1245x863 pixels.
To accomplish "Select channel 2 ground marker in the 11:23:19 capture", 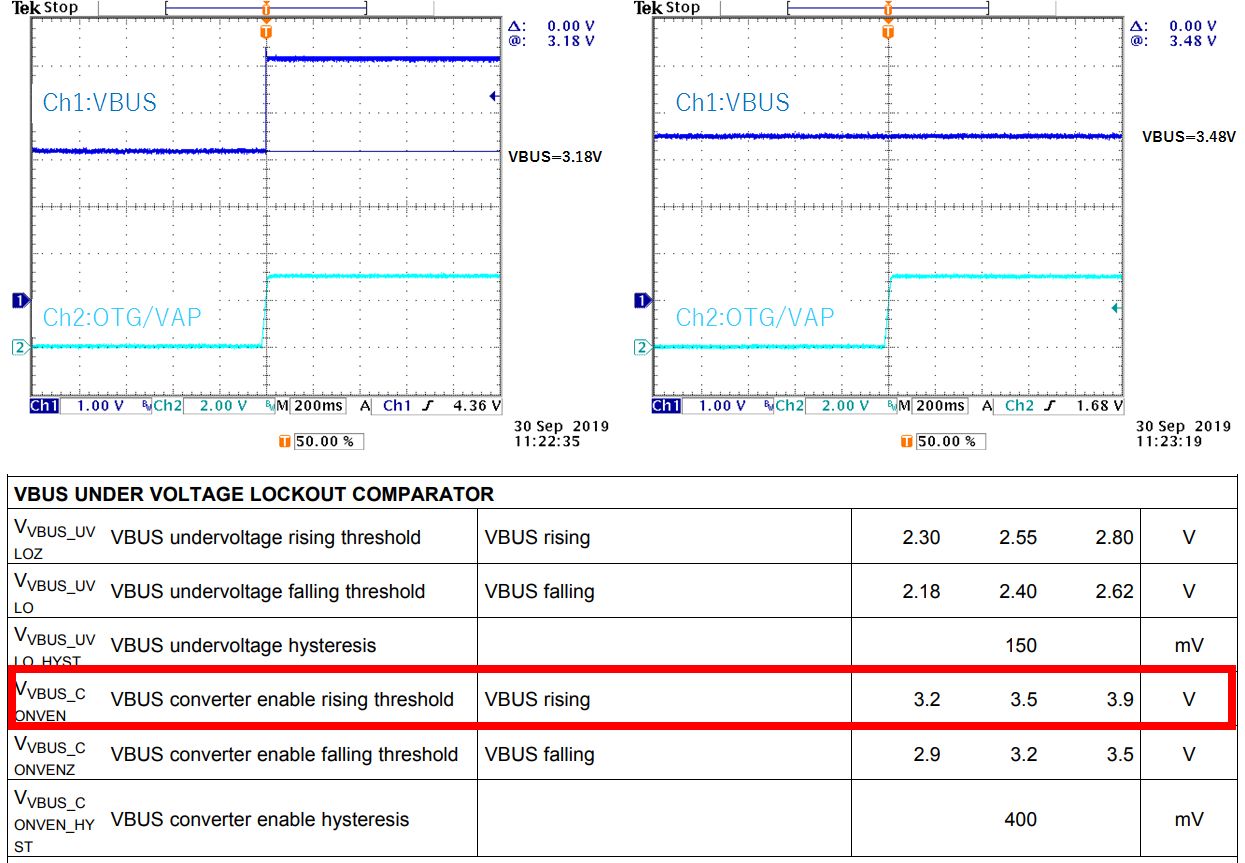I will [x=642, y=347].
